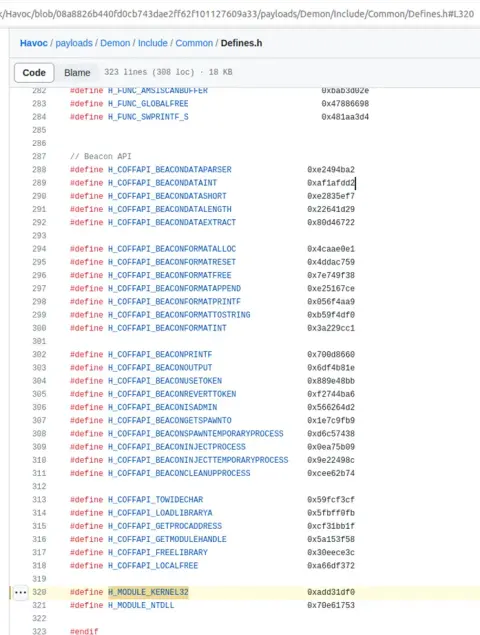Click H_COFFAPI_BEACONGETSPAWNTO symbol

[170, 420]
